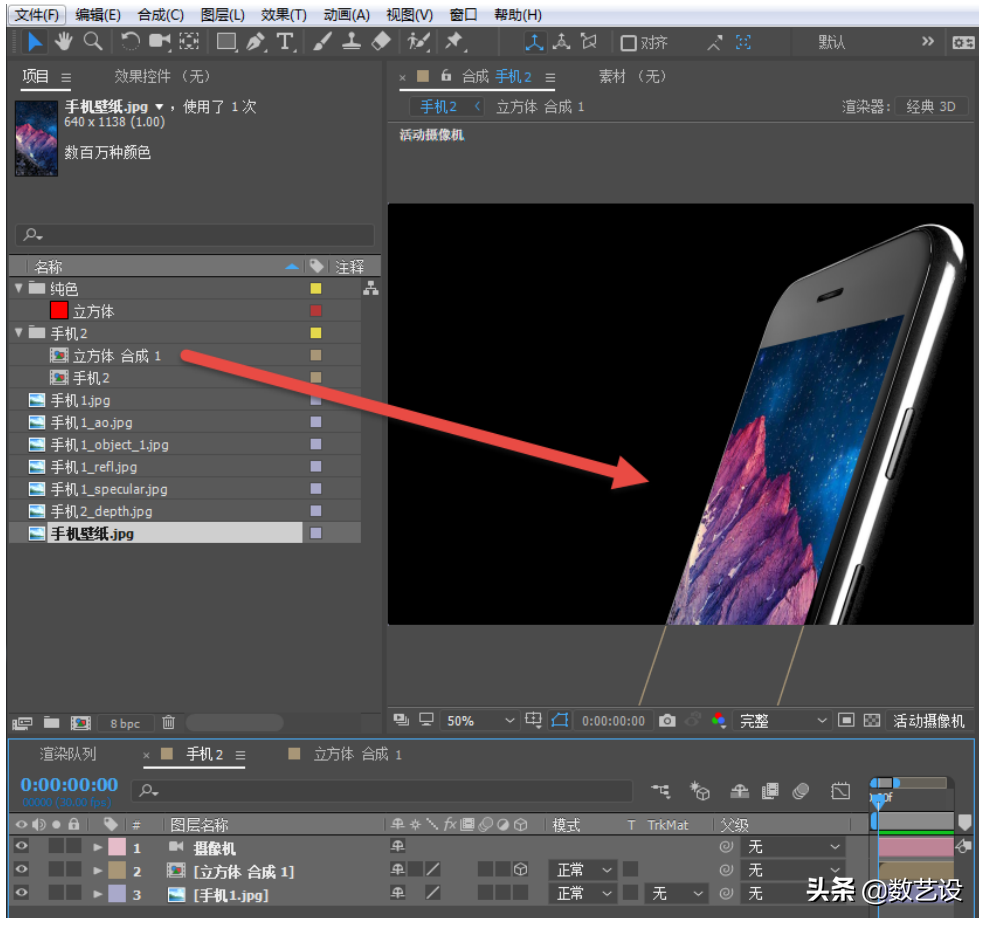Toggle 3D layer switch for 立方体 合成 1
986x926 pixels.
[521, 869]
